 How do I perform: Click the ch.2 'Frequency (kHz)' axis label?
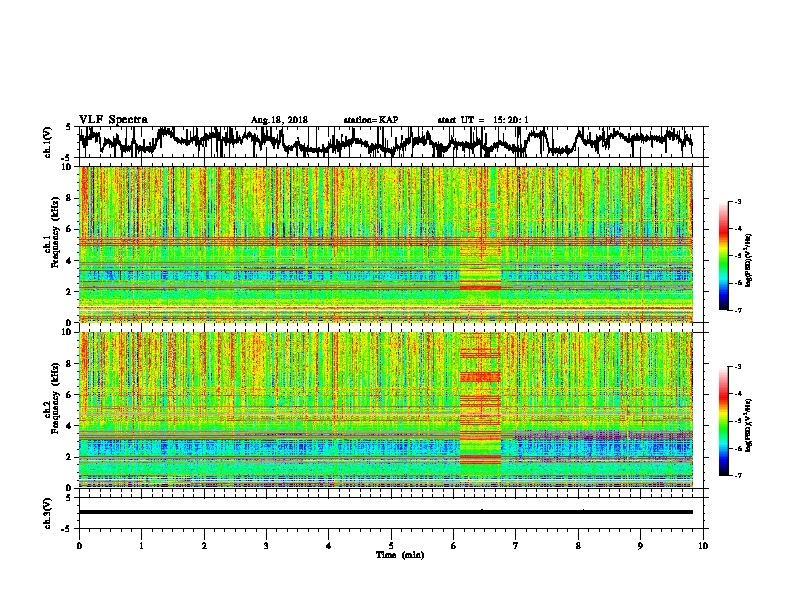[x=54, y=398]
